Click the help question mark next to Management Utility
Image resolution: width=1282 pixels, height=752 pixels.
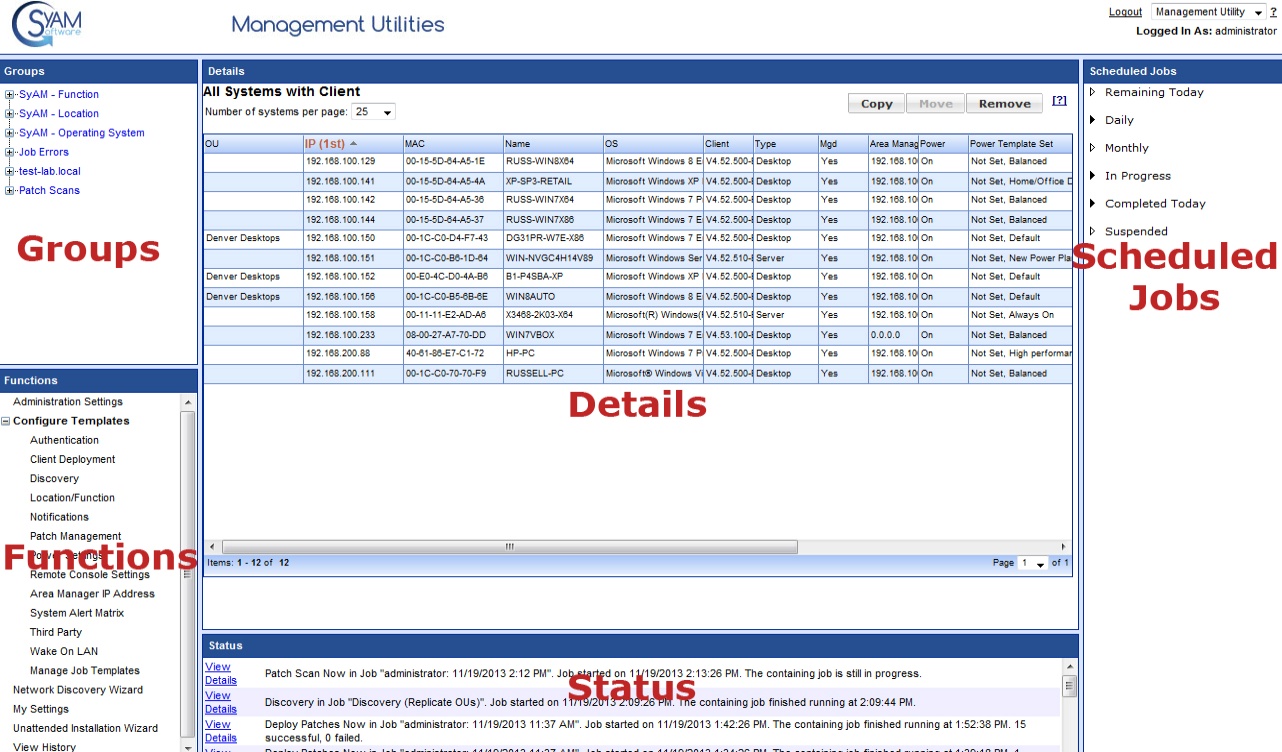tap(1273, 12)
